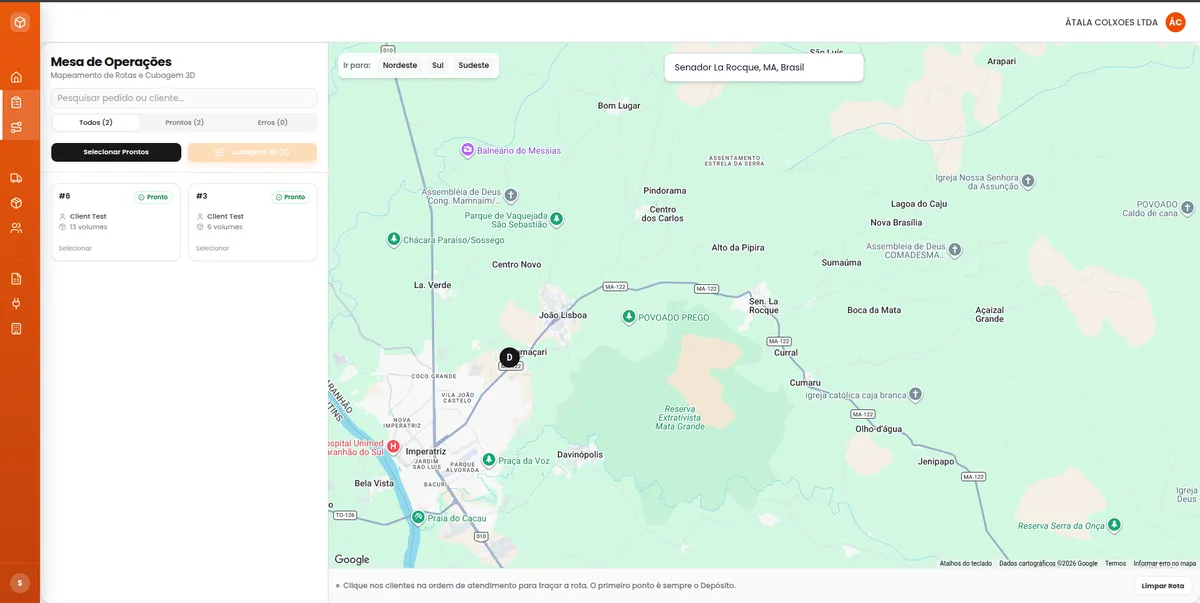Click the igreja católica caja branca pin
The height and width of the screenshot is (603, 1200).
[915, 395]
